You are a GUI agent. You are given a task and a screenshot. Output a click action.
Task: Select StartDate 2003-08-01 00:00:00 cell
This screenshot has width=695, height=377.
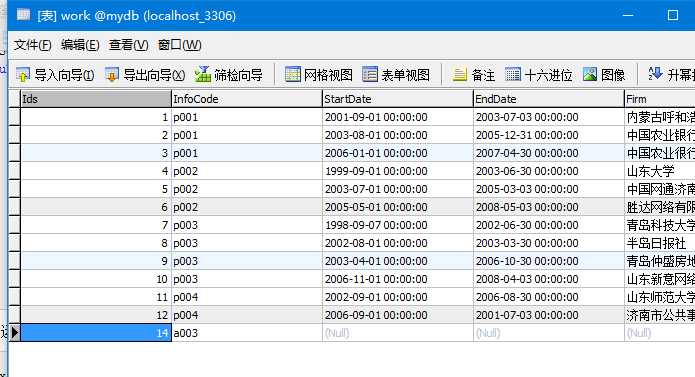[x=398, y=135]
